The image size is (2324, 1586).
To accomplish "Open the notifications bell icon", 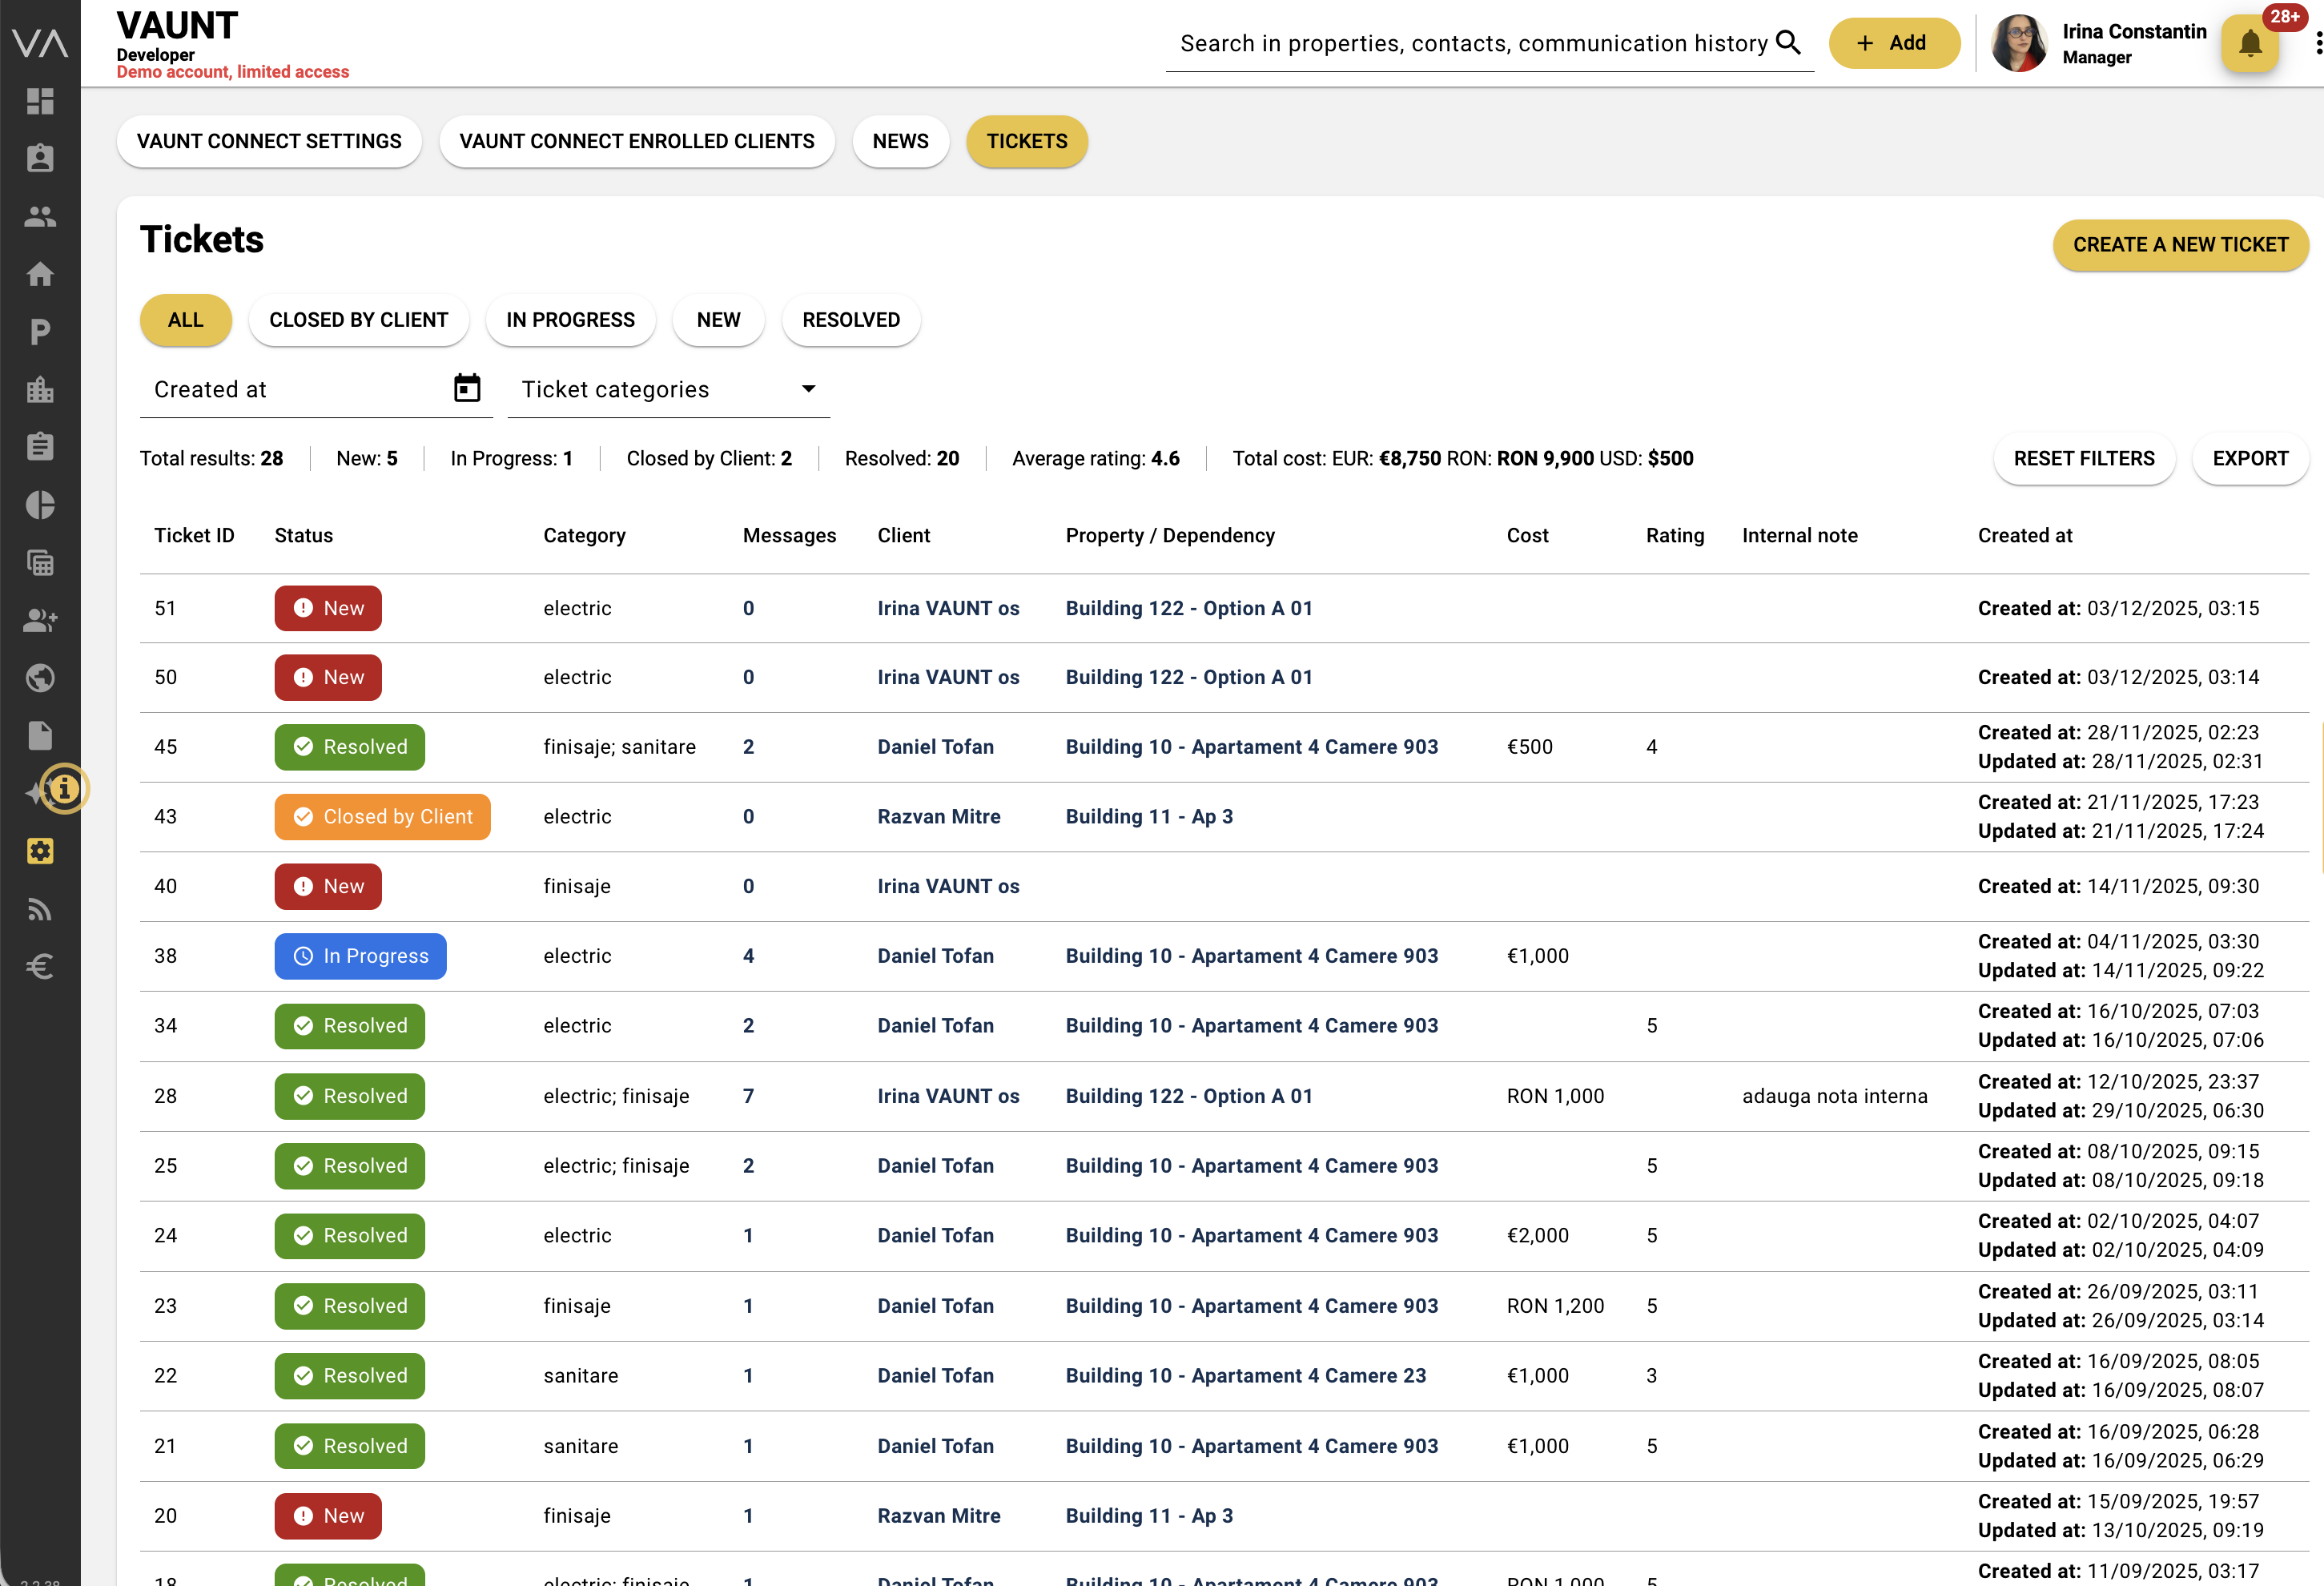I will [x=2250, y=43].
